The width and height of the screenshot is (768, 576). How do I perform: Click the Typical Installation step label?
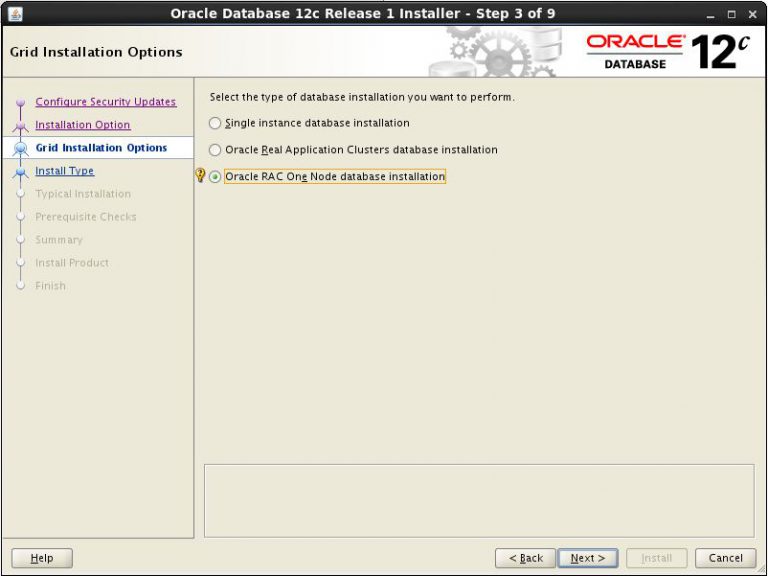[x=83, y=194]
